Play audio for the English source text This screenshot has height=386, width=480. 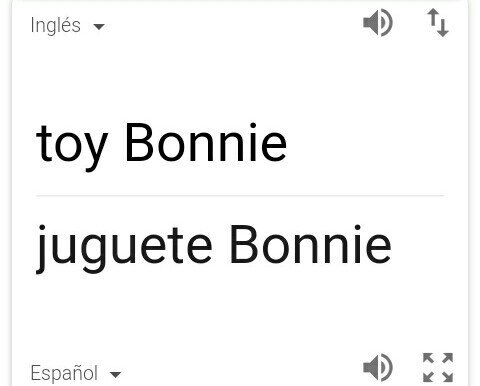click(x=378, y=23)
